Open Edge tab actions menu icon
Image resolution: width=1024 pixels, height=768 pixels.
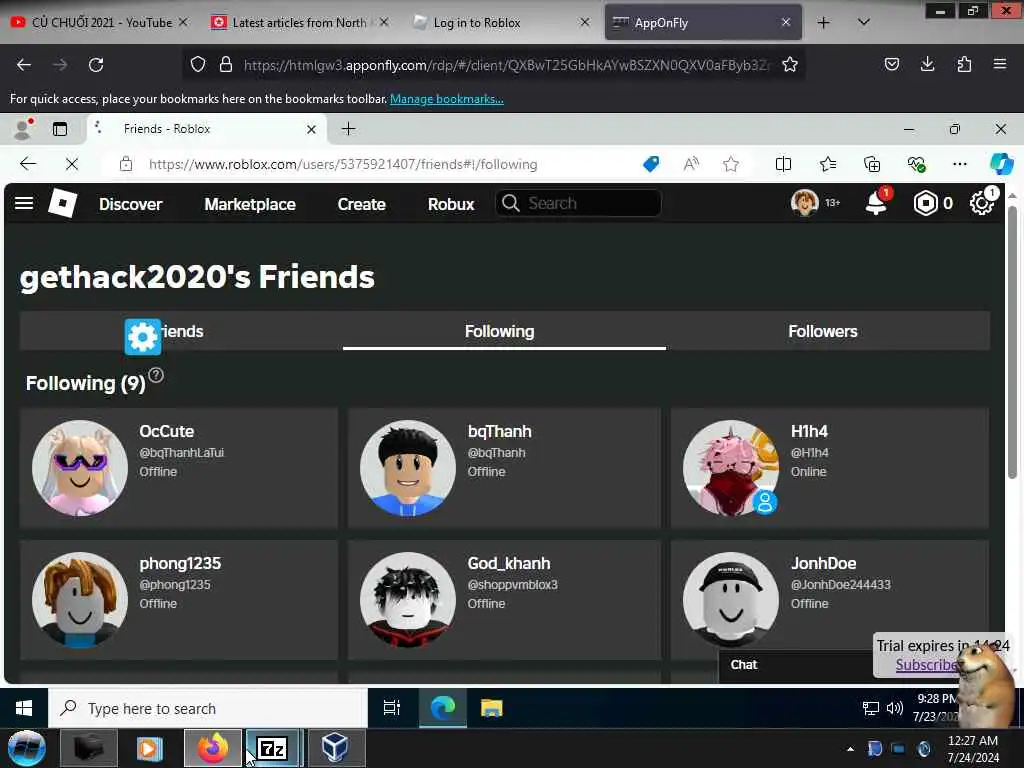click(x=60, y=129)
